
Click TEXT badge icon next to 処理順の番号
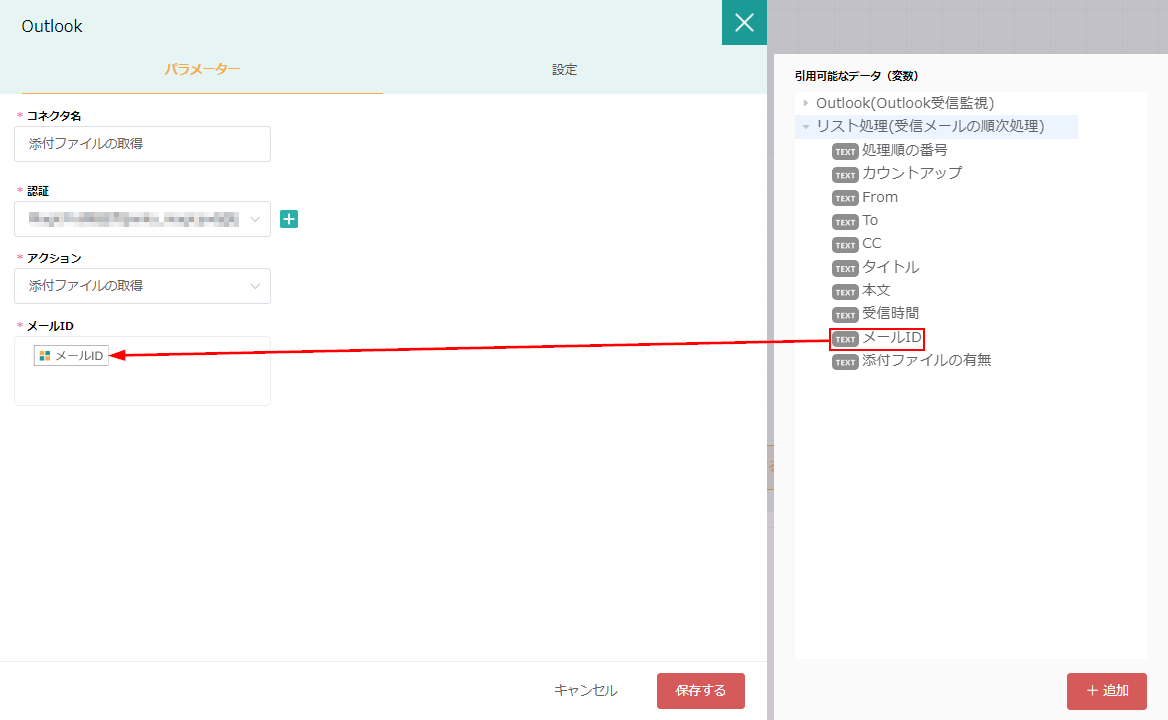[845, 152]
